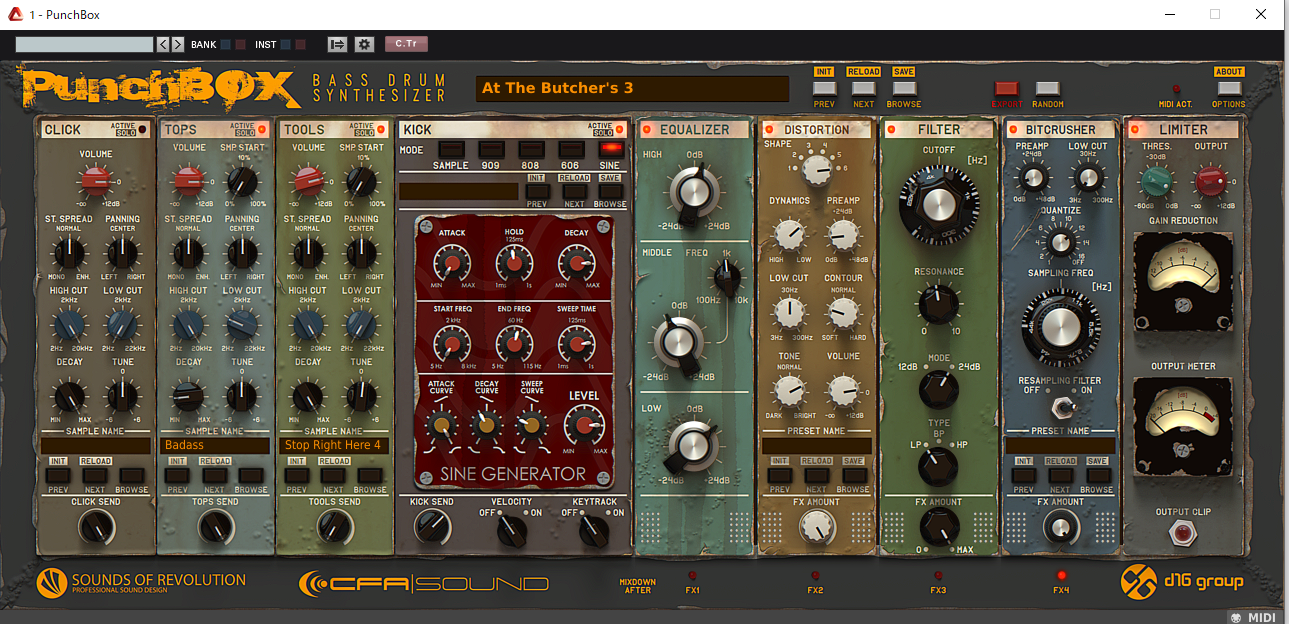The image size is (1289, 624).
Task: Toggle the TOPS module active LED
Action: [262, 129]
